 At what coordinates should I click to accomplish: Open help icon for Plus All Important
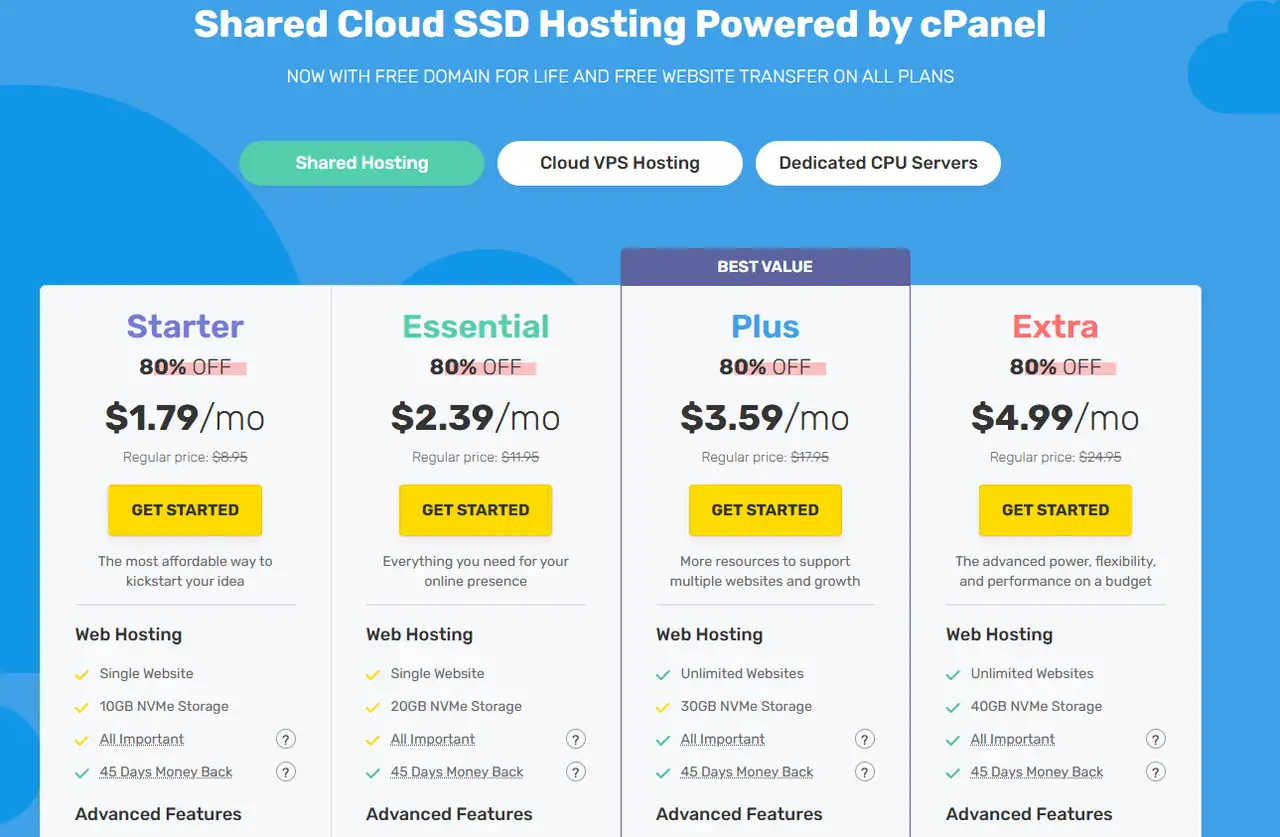[865, 740]
